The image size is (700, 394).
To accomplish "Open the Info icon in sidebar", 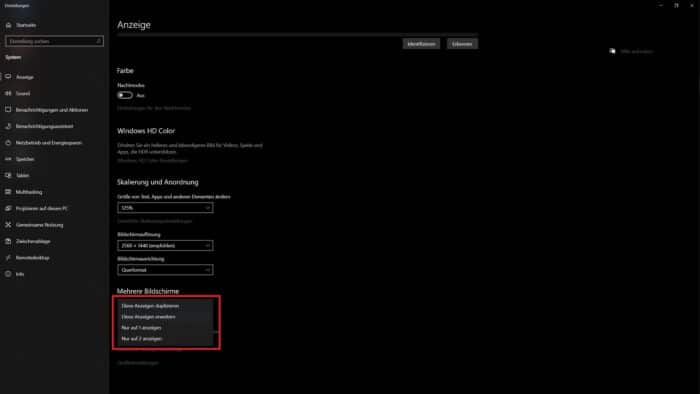I will 8,274.
